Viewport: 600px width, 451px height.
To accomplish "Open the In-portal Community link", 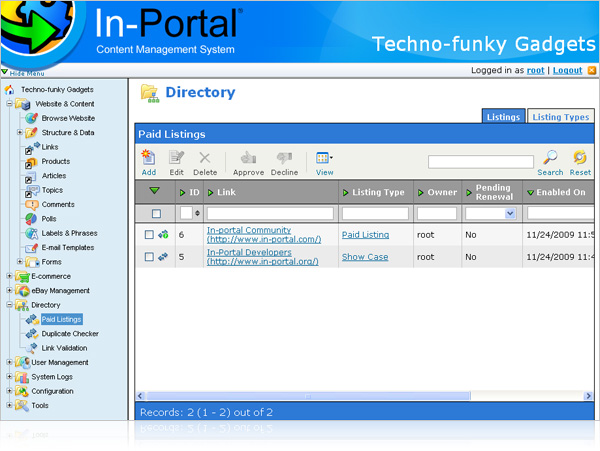I will coord(264,234).
